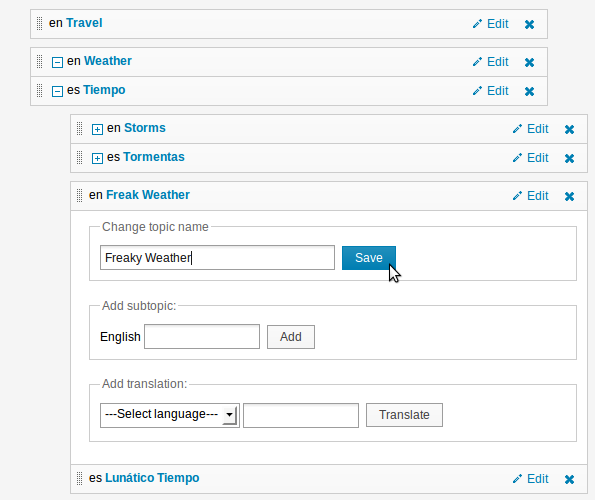Remove the Weather topic using X icon
This screenshot has width=595, height=500.
click(529, 62)
